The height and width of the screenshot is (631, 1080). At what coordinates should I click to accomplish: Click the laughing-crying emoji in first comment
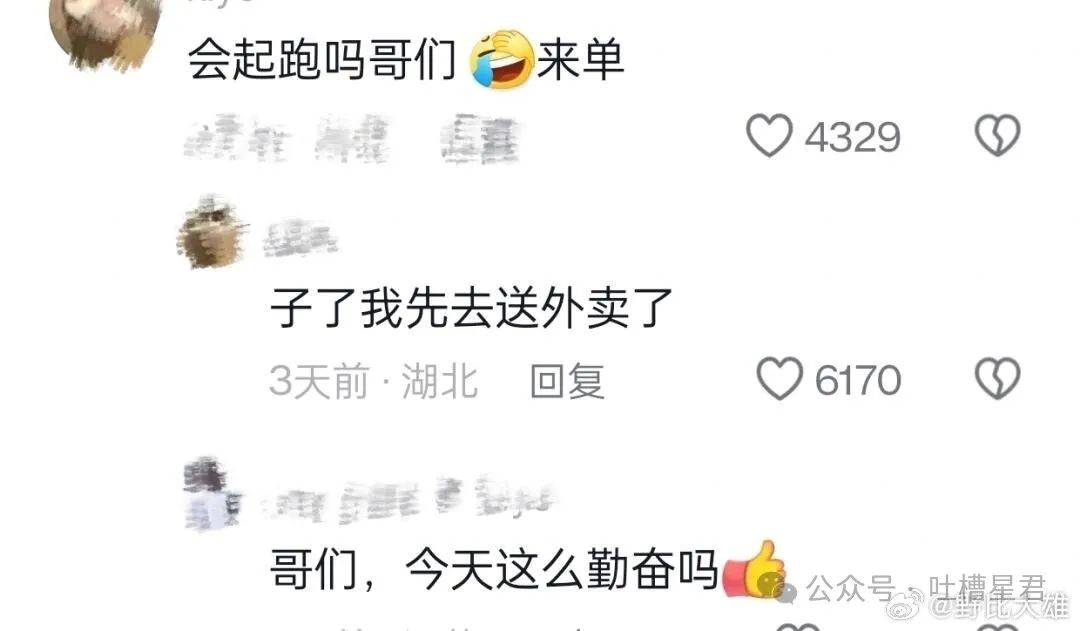click(503, 59)
